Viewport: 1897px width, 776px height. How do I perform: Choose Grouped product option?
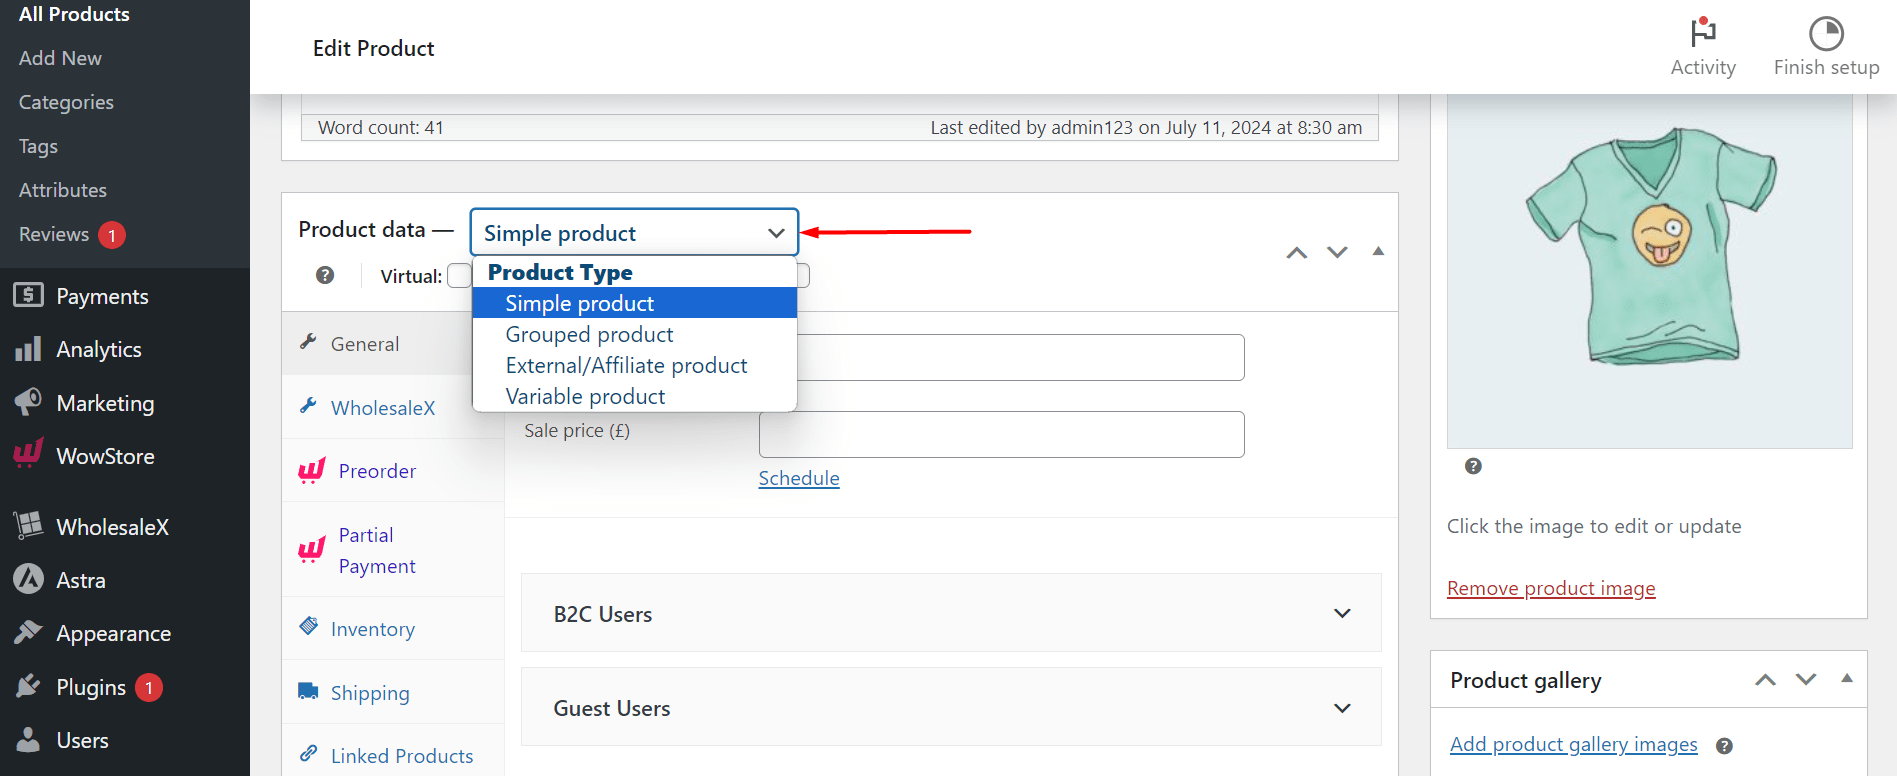[589, 335]
